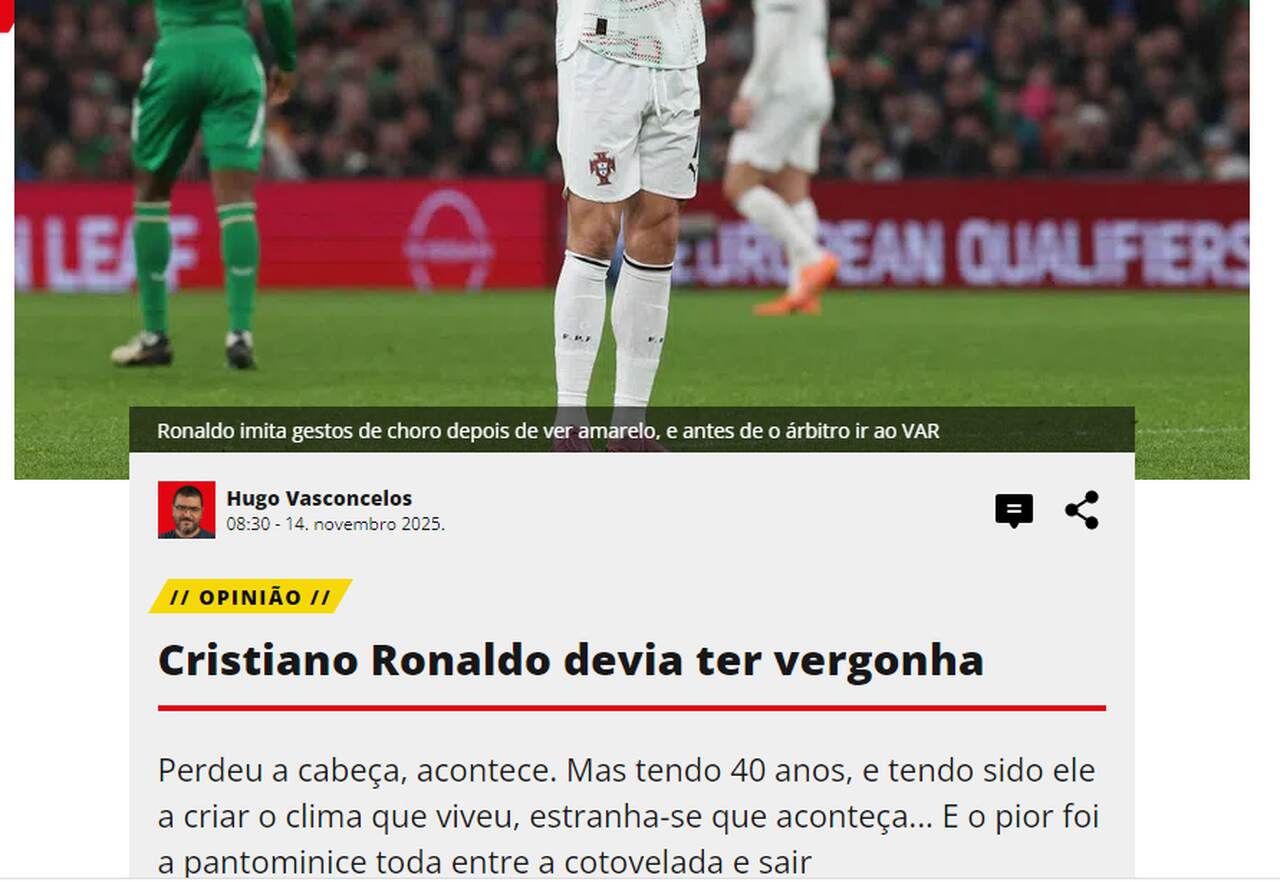Open the Hugo Vasconcelos author name link

click(x=319, y=498)
